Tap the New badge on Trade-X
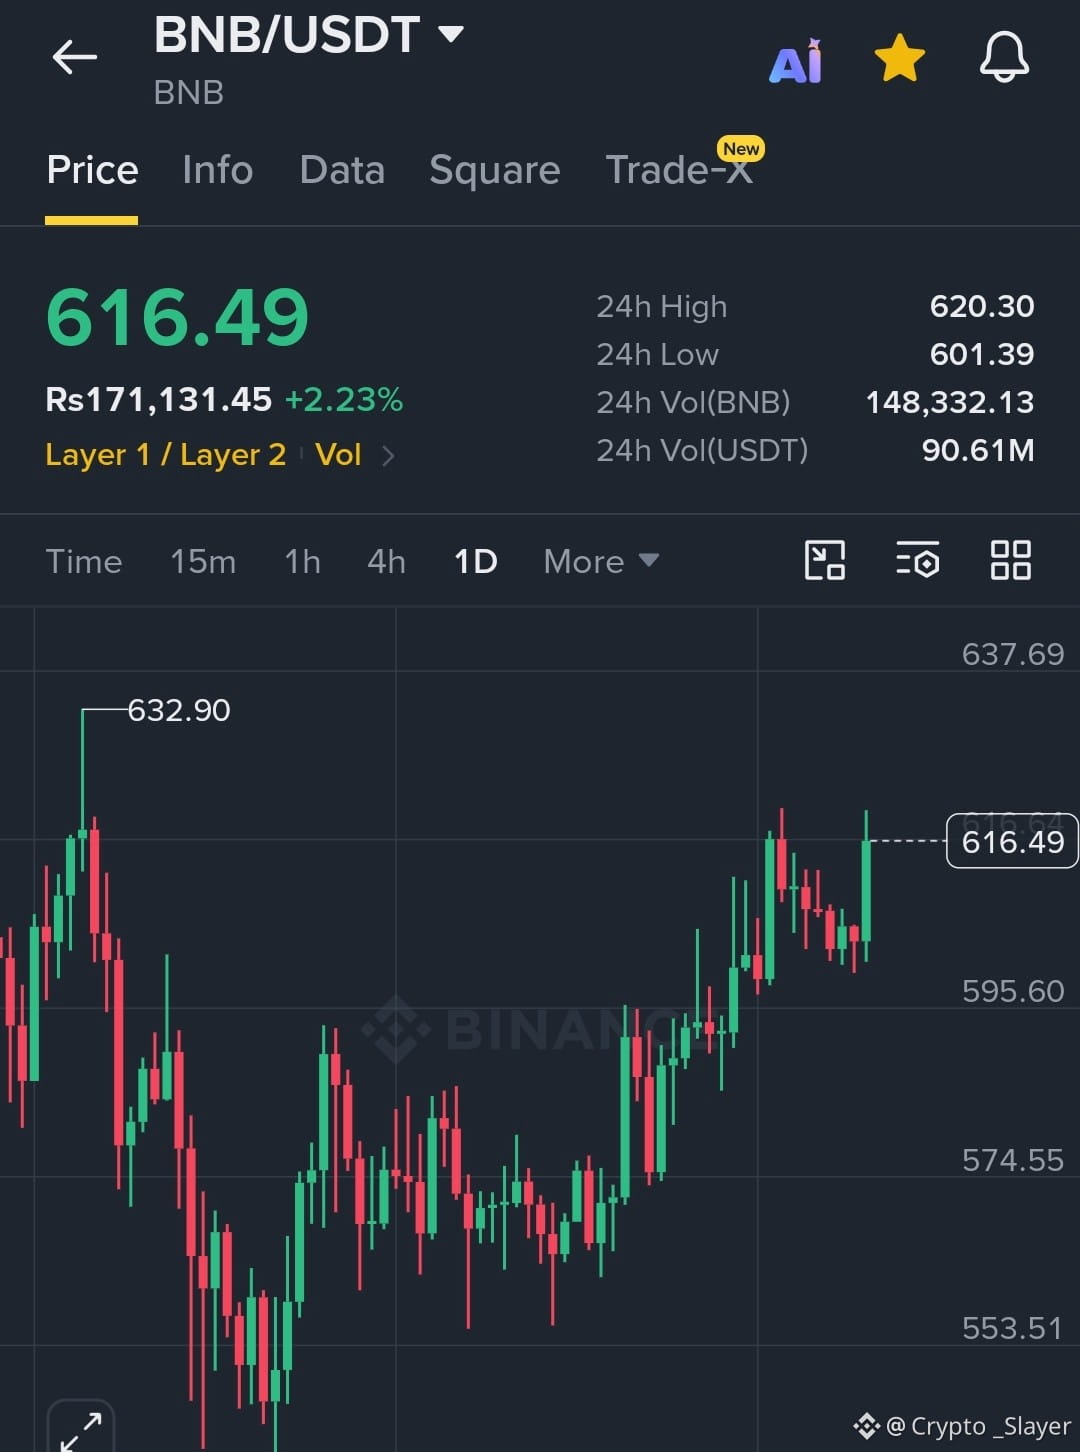Screen dimensions: 1080x1452 (741, 149)
